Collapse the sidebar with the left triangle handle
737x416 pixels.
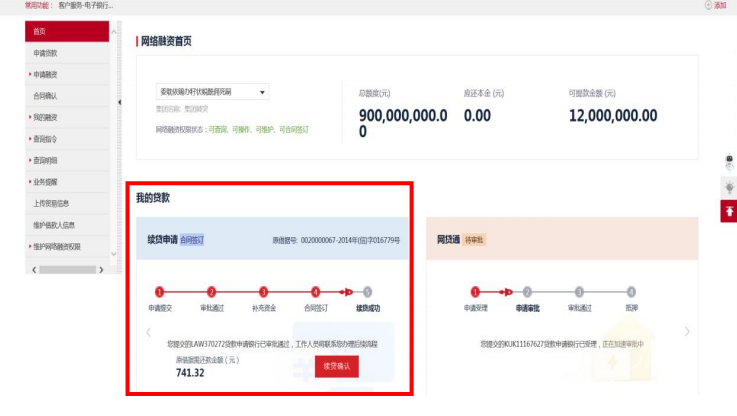click(x=119, y=102)
